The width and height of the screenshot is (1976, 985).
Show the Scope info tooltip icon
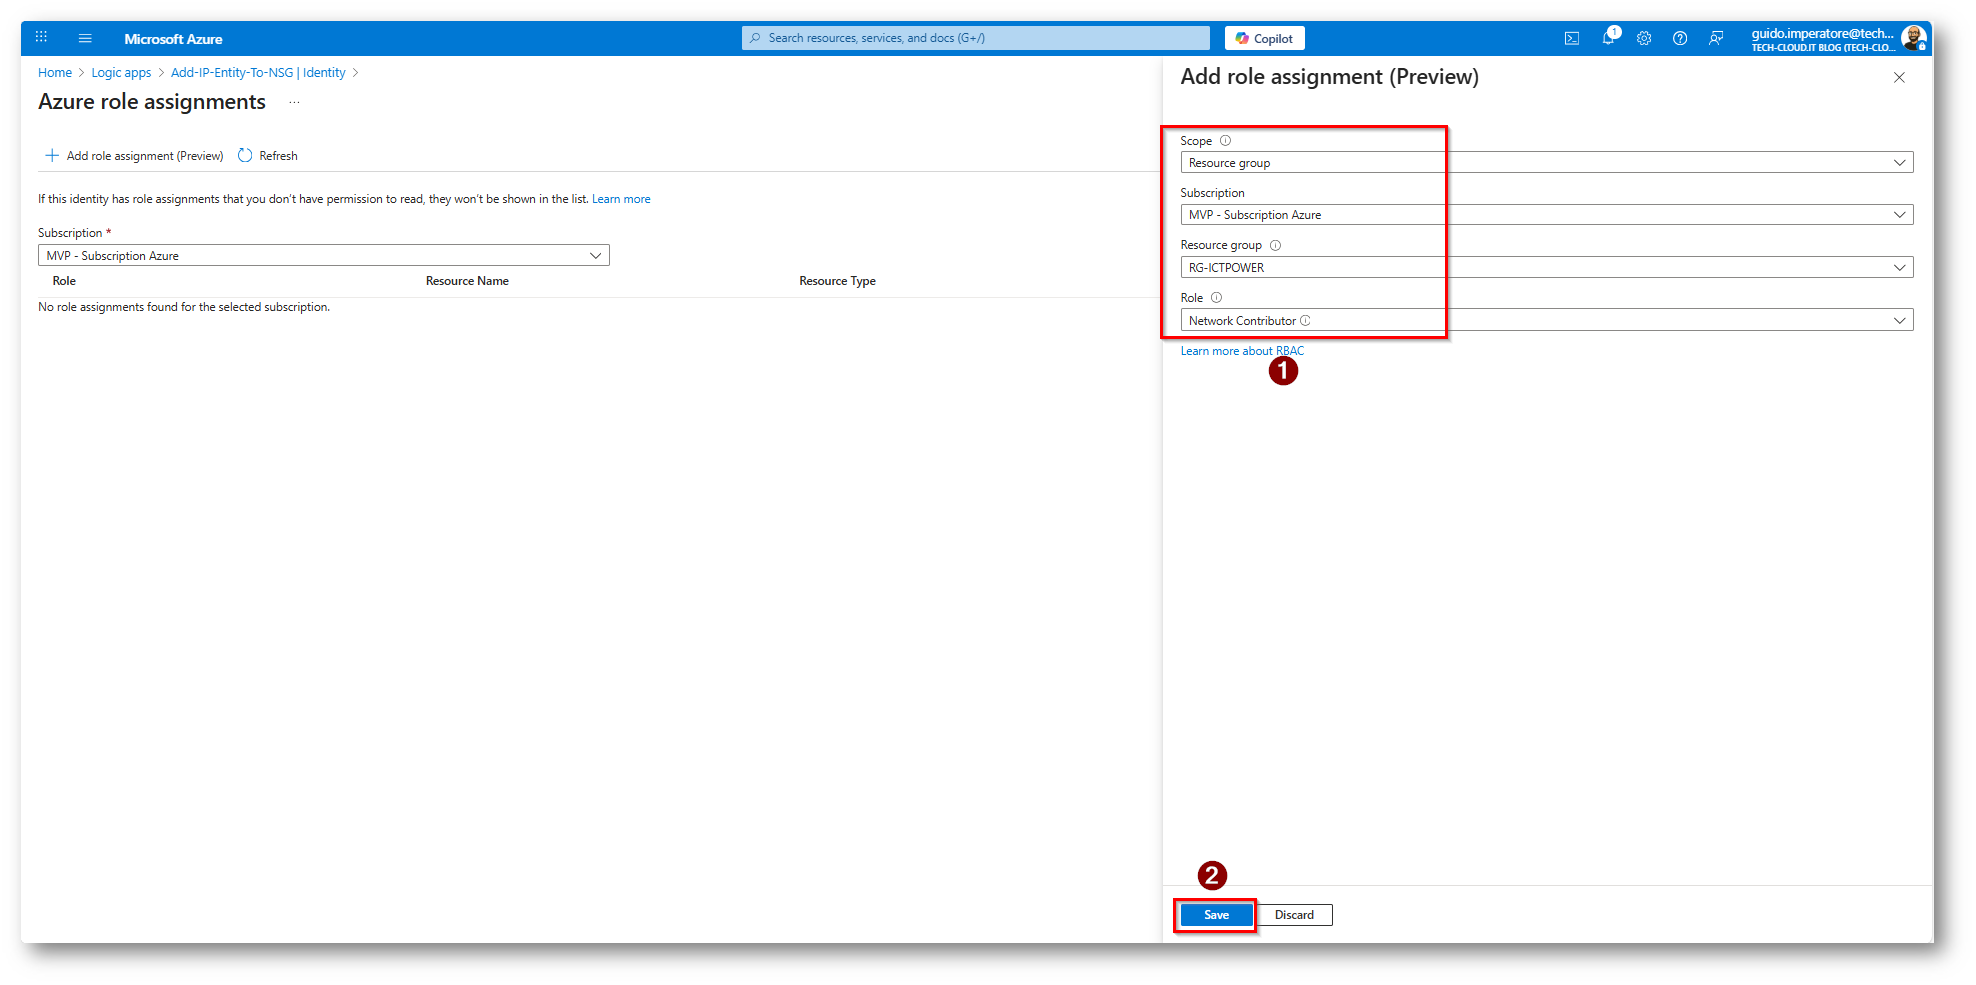click(1225, 141)
